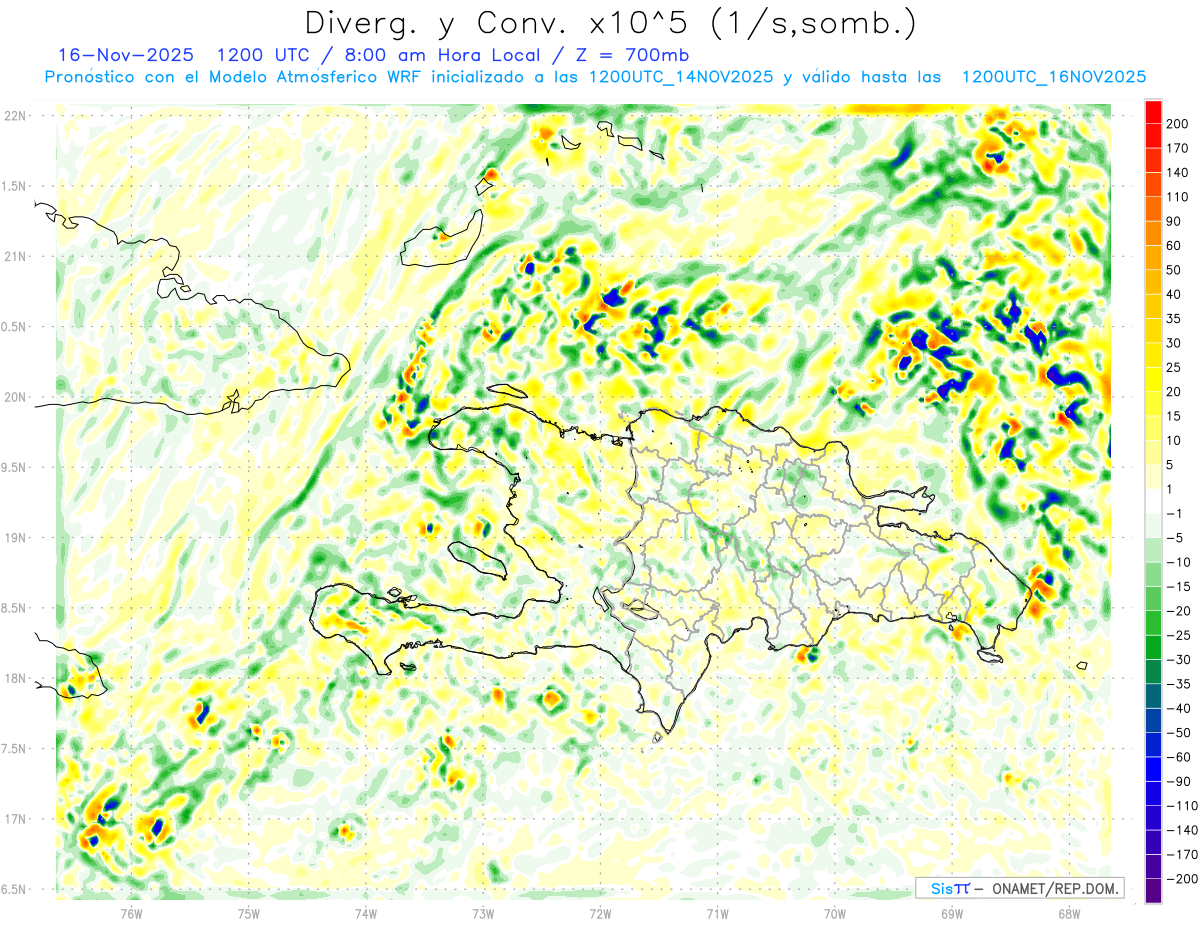Click the '68W' longitude label
Viewport: 1200px width, 927px height.
(1069, 913)
